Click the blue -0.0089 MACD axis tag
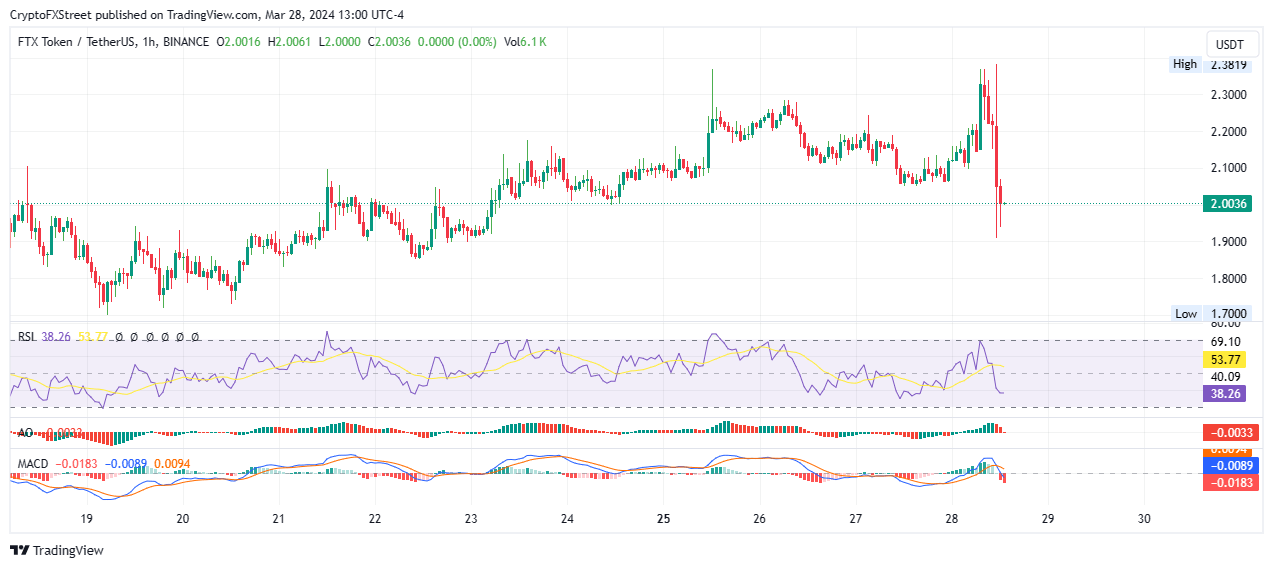The height and width of the screenshot is (568, 1273). pyautogui.click(x=1229, y=466)
